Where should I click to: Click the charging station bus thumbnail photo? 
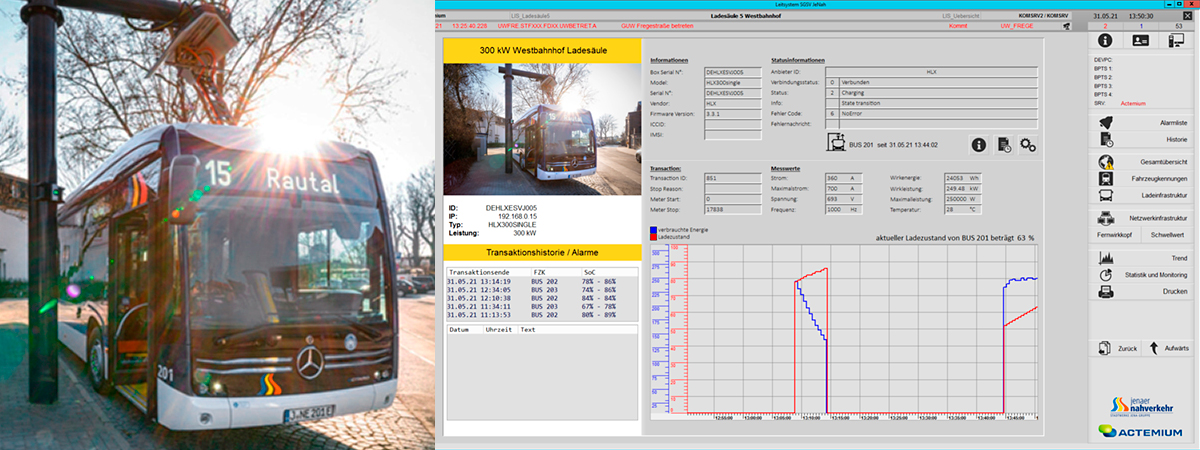(540, 129)
